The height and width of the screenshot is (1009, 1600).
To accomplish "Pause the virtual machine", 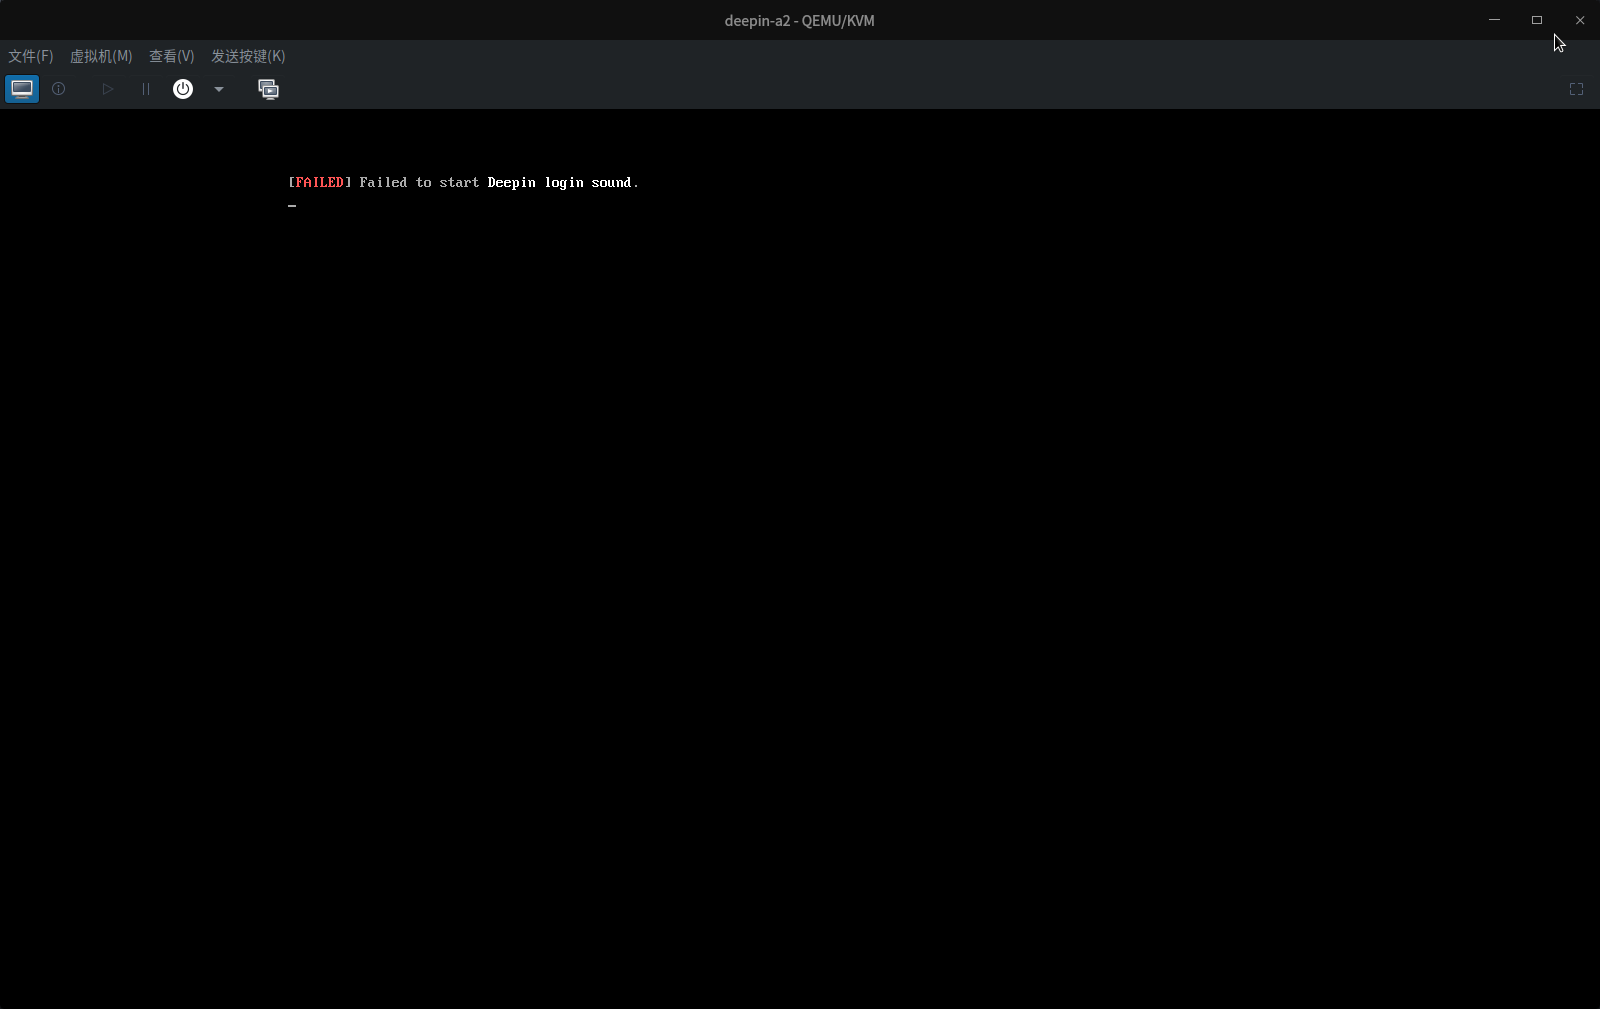I will click(145, 89).
